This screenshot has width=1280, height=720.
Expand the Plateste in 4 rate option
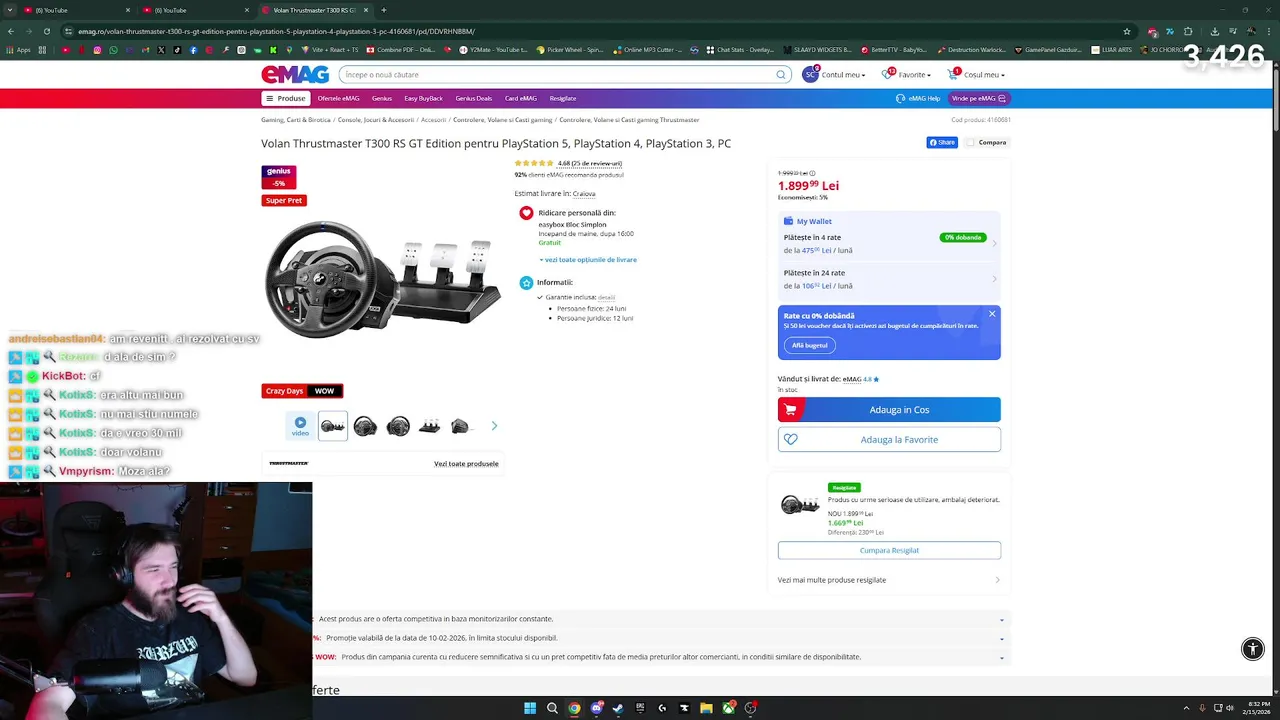(x=889, y=243)
